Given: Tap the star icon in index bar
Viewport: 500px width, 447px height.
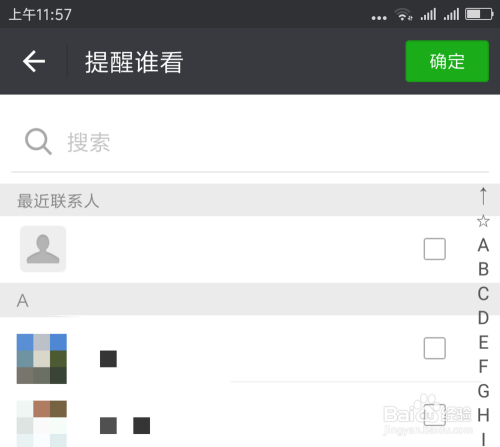Looking at the screenshot, I should pyautogui.click(x=483, y=221).
